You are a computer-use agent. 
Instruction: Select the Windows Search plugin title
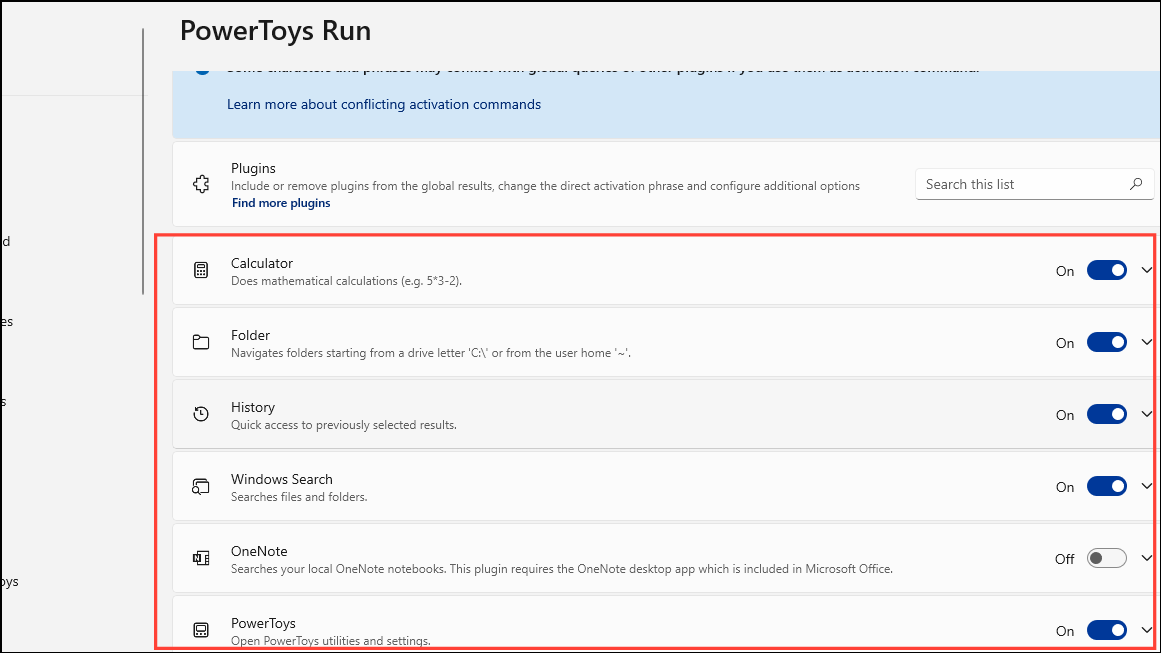click(x=281, y=479)
